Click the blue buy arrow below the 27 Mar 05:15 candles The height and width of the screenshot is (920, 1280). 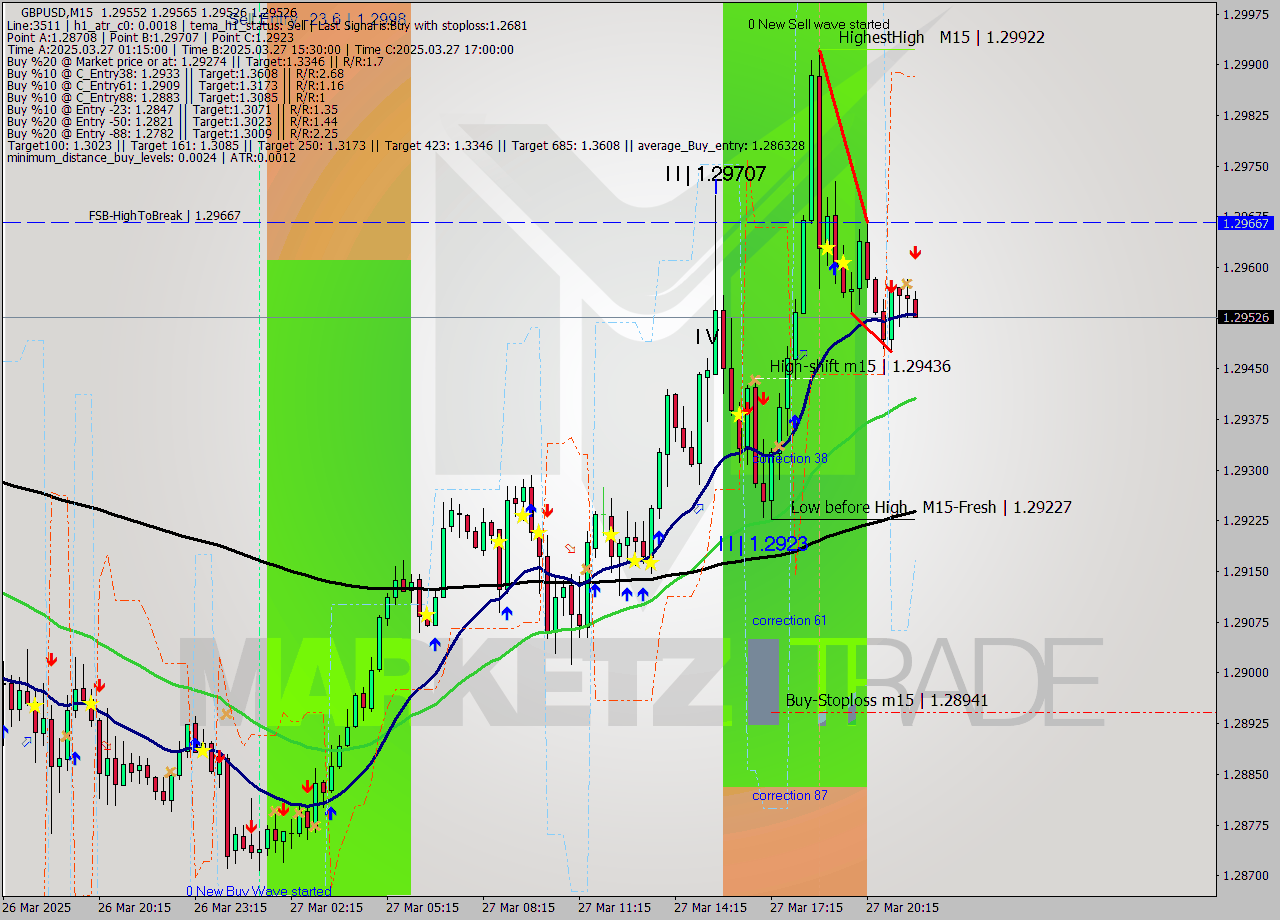click(x=434, y=645)
